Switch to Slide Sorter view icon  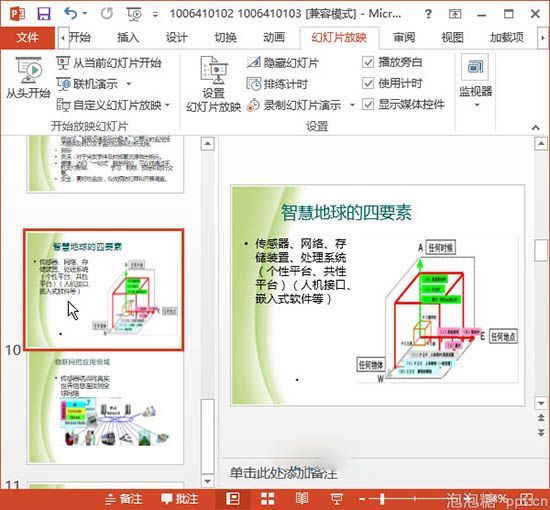click(268, 498)
